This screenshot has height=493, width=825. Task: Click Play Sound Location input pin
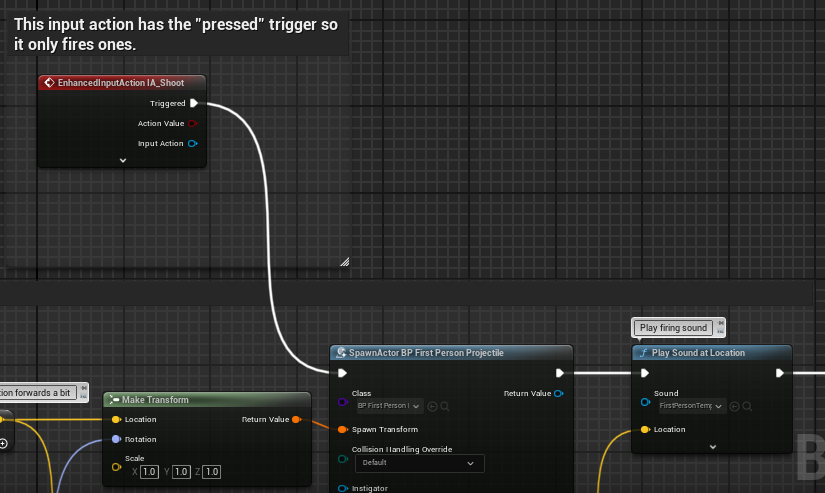tap(645, 430)
